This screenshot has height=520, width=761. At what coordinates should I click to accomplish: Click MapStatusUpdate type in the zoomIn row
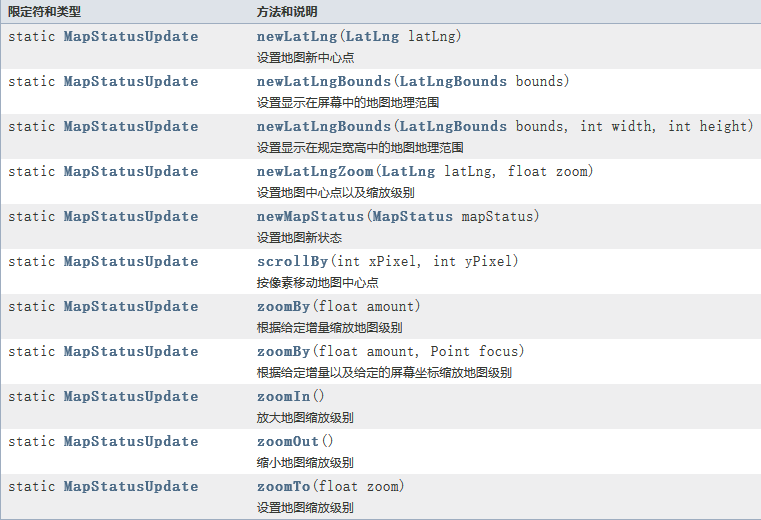point(131,397)
